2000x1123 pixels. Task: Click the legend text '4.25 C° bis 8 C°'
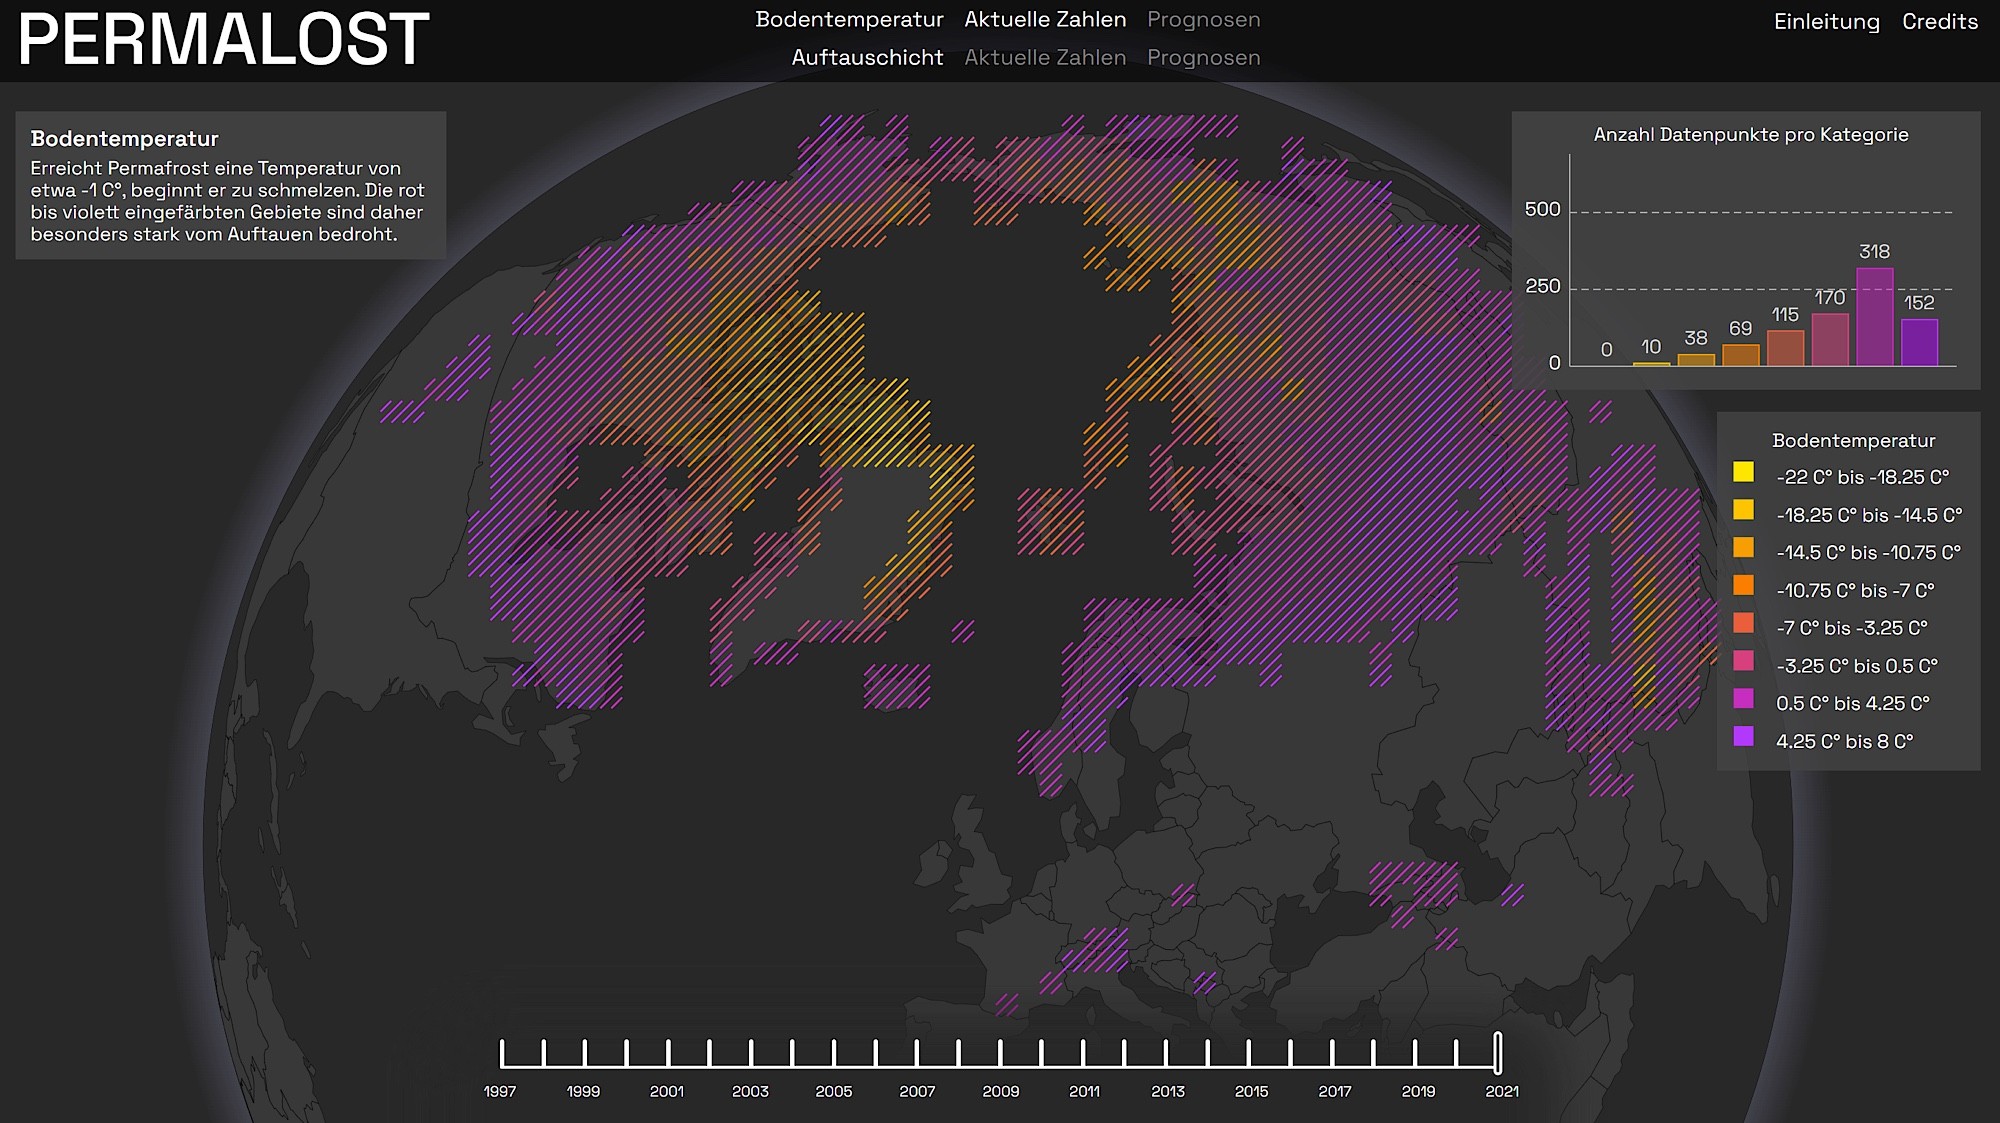coord(1844,741)
